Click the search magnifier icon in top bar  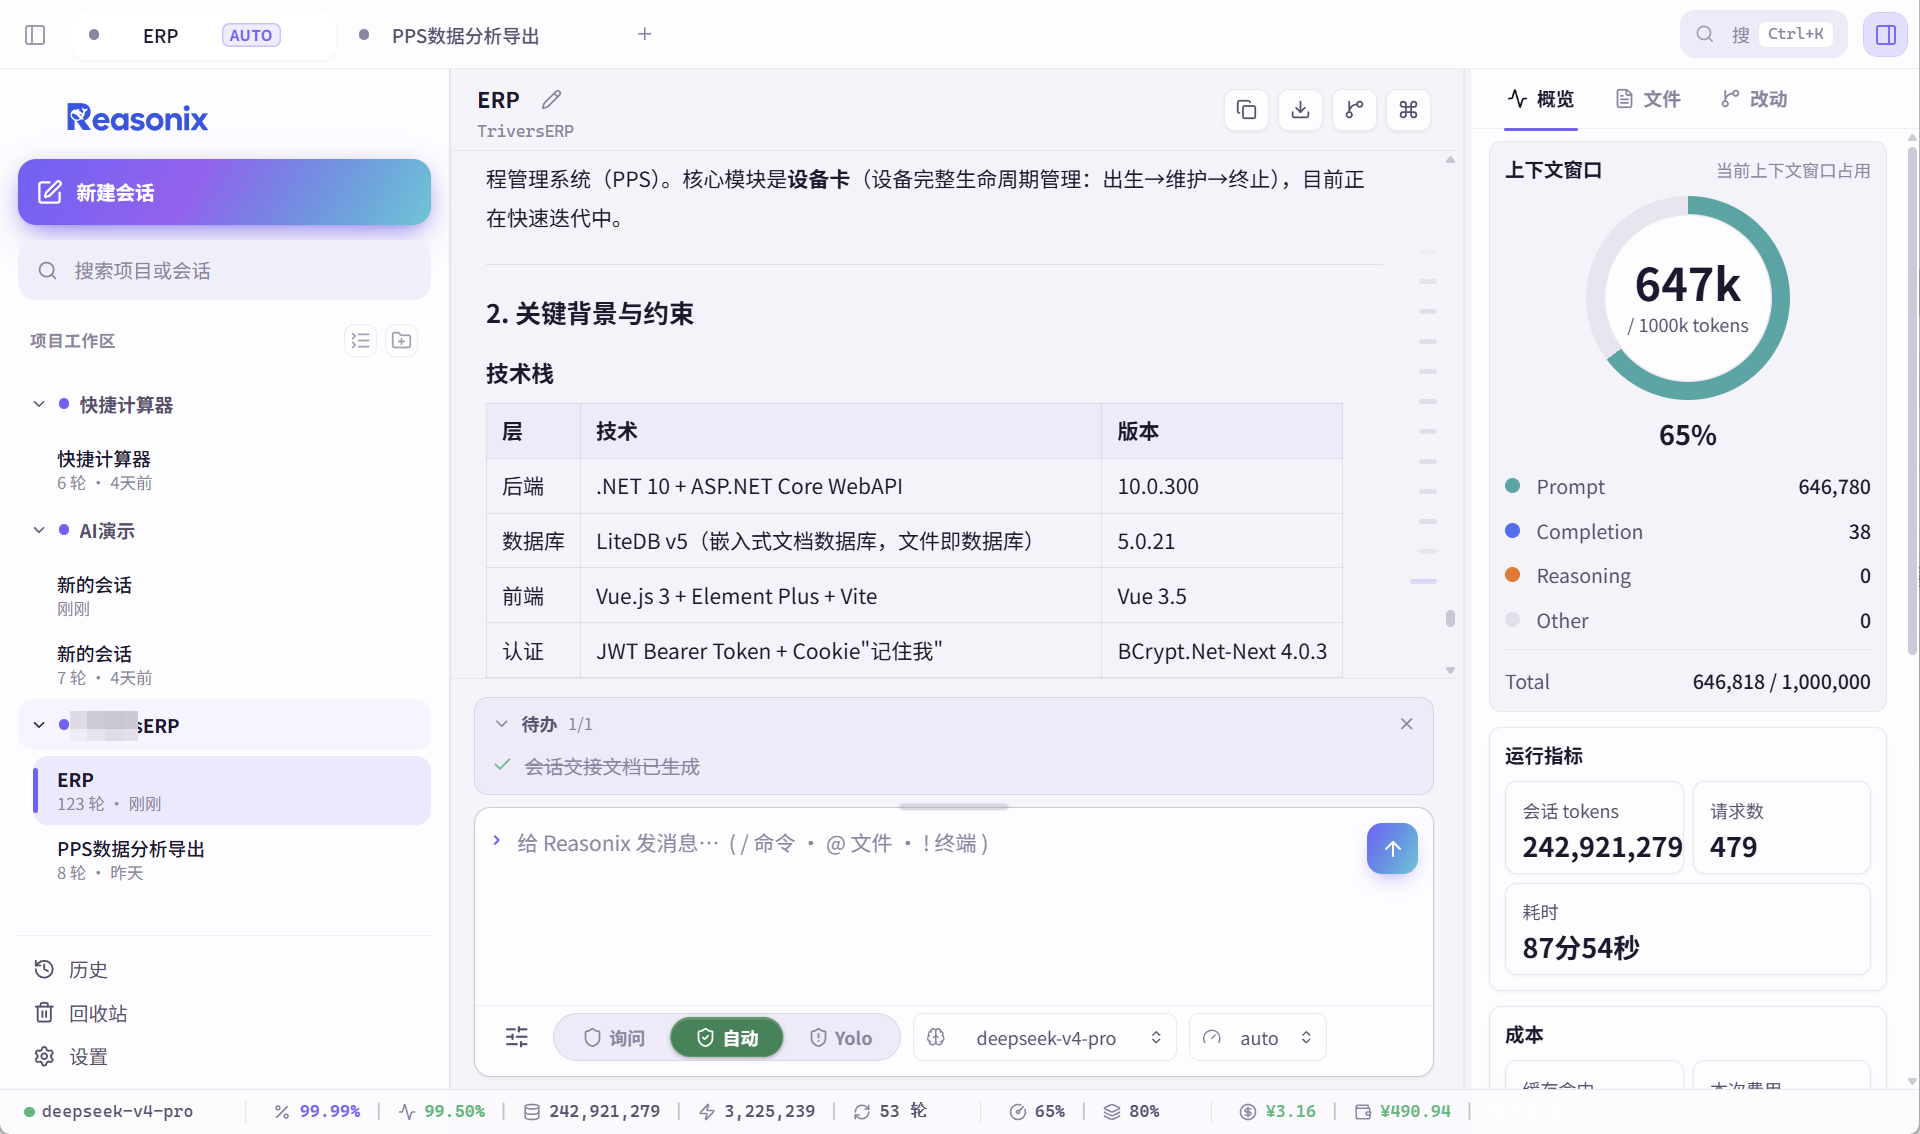1705,34
